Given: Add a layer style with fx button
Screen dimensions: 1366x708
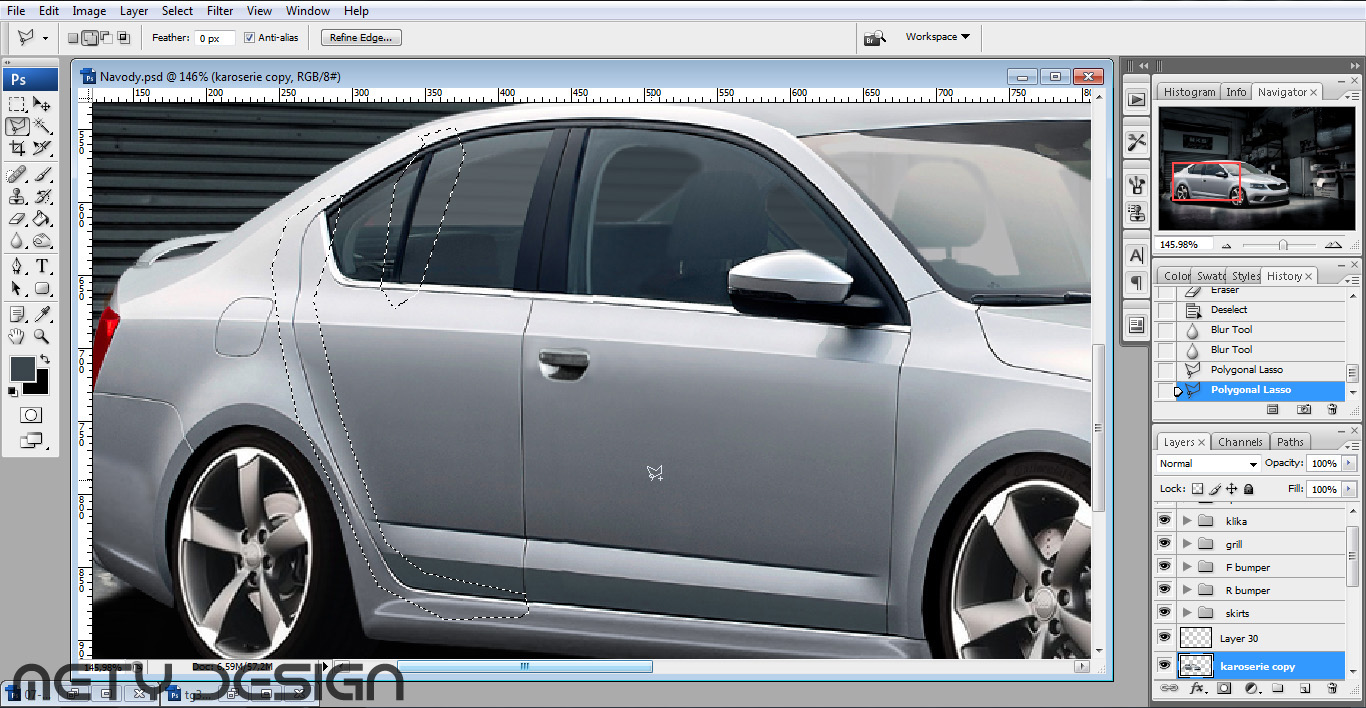Looking at the screenshot, I should (1197, 688).
